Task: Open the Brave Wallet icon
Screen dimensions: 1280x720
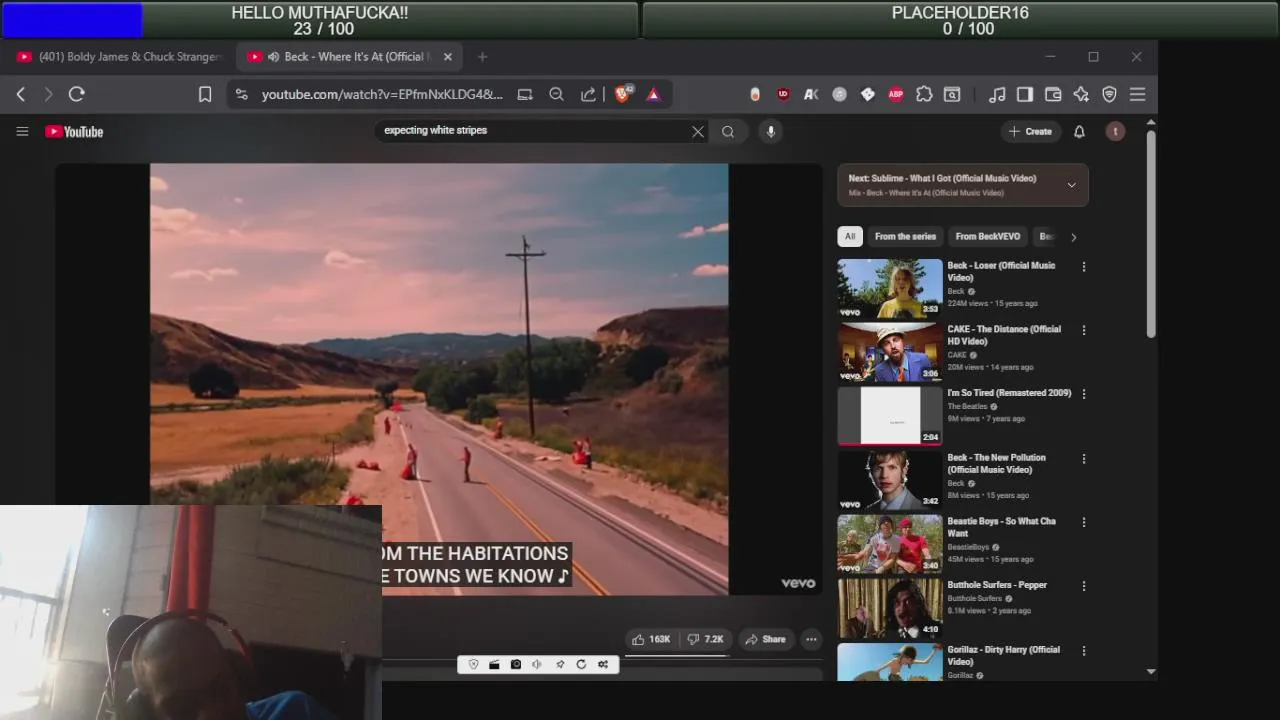Action: click(x=1053, y=94)
